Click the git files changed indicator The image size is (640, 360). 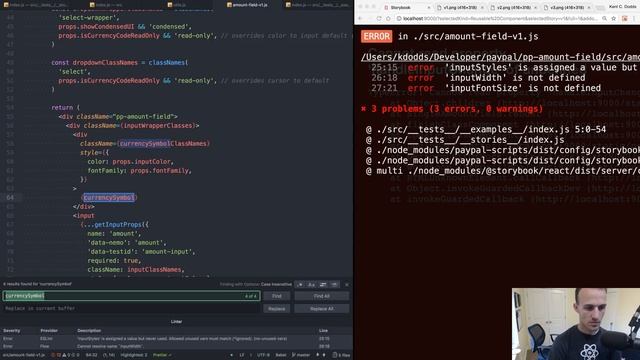coord(342,355)
